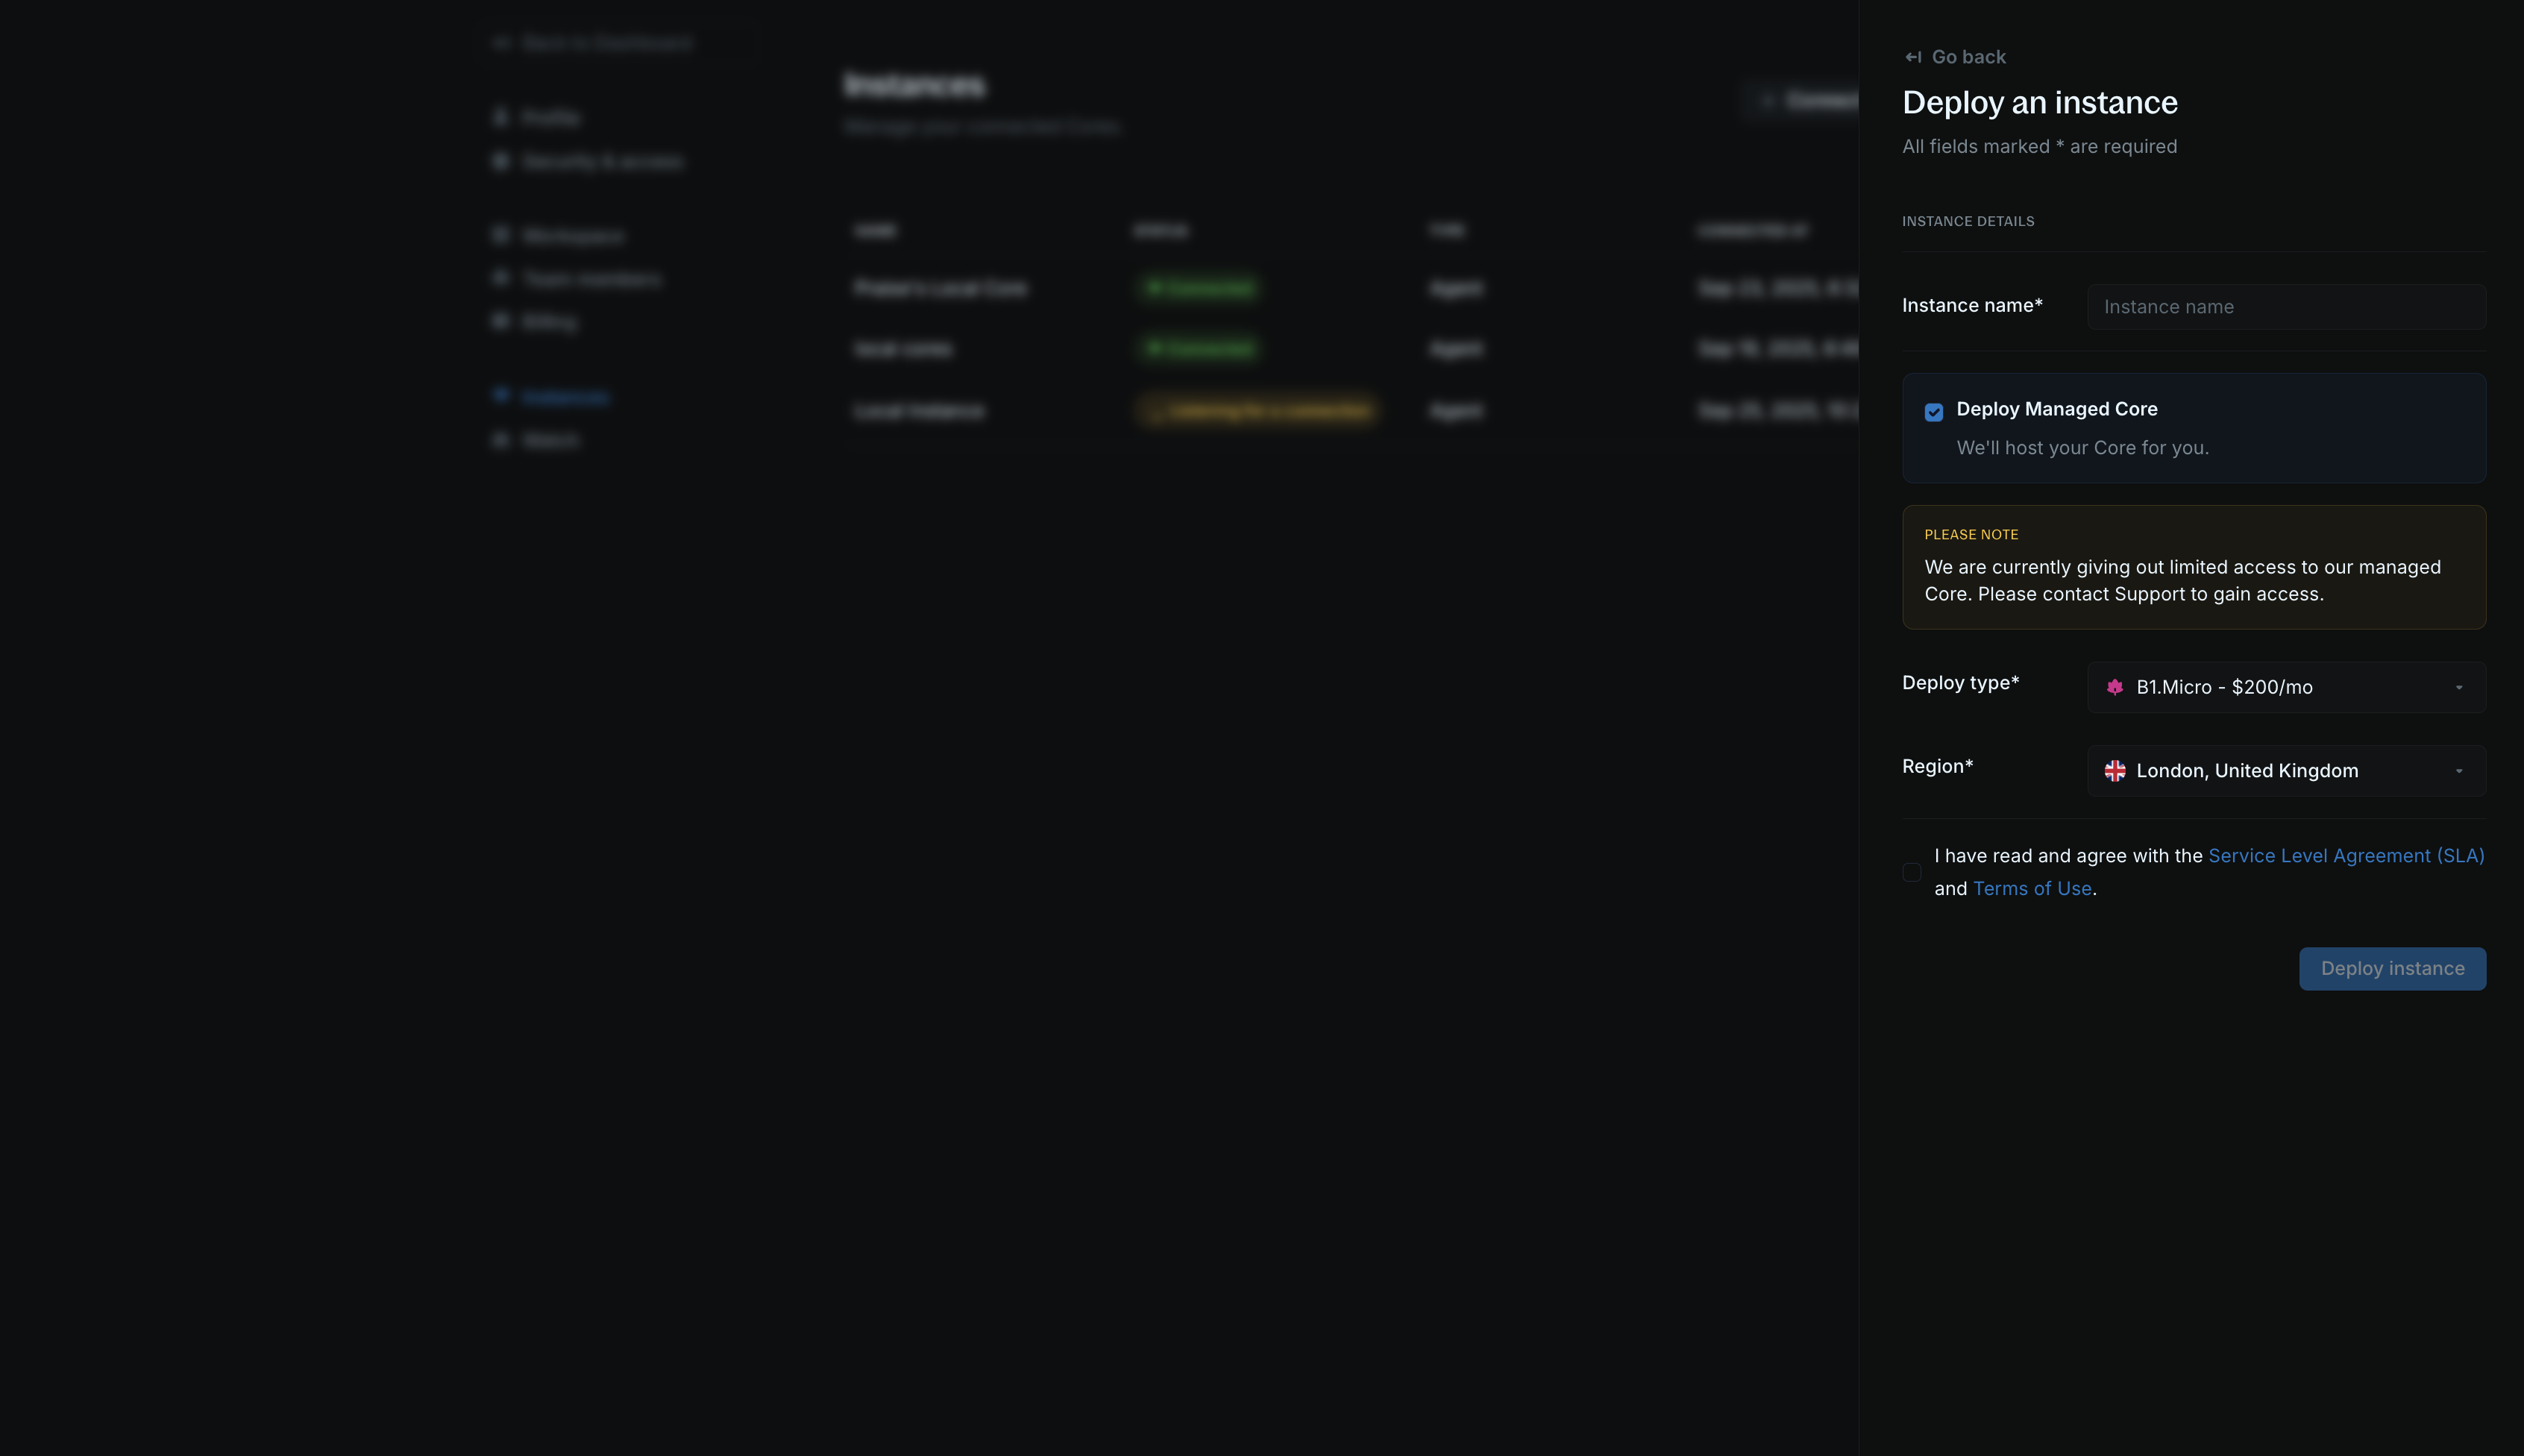Click the Instance name input field

click(x=2286, y=306)
